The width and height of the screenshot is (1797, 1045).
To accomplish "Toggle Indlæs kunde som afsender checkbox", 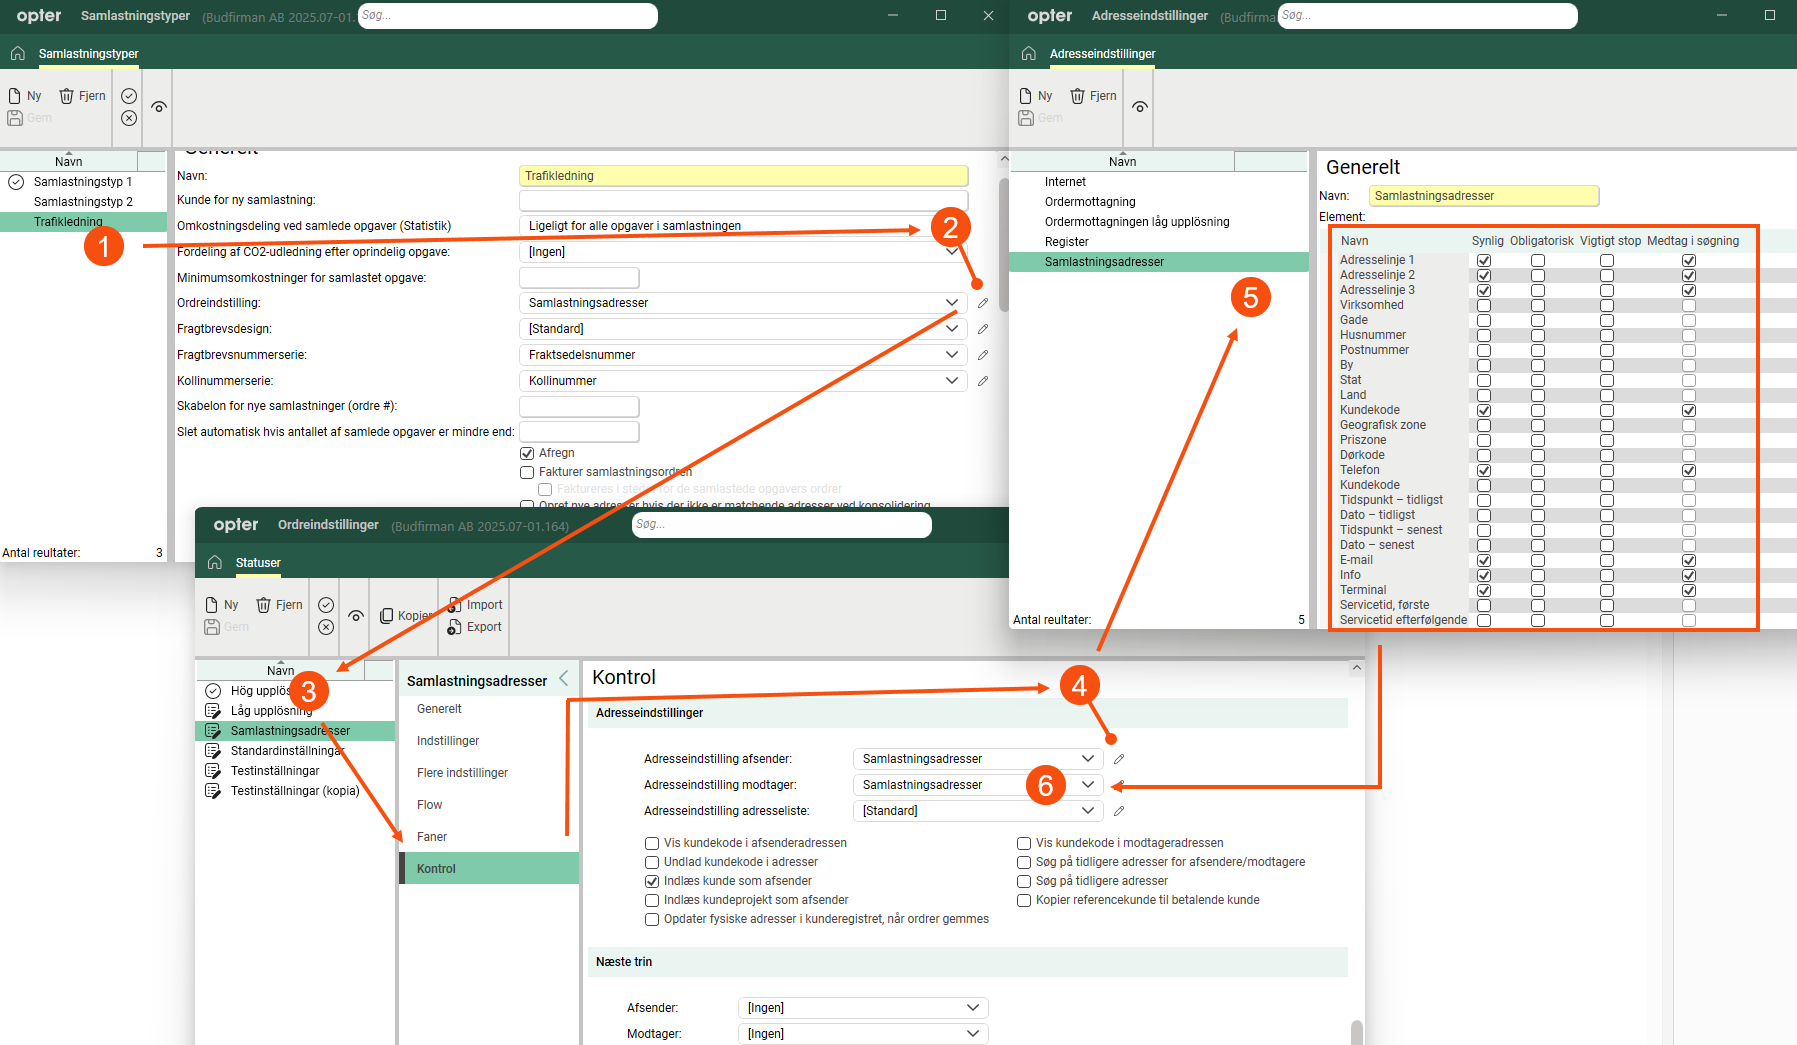I will (652, 881).
